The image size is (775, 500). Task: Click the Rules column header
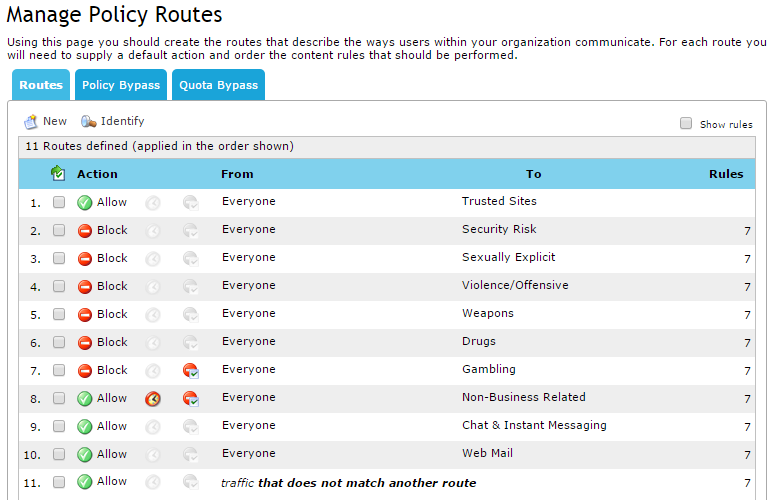point(726,174)
